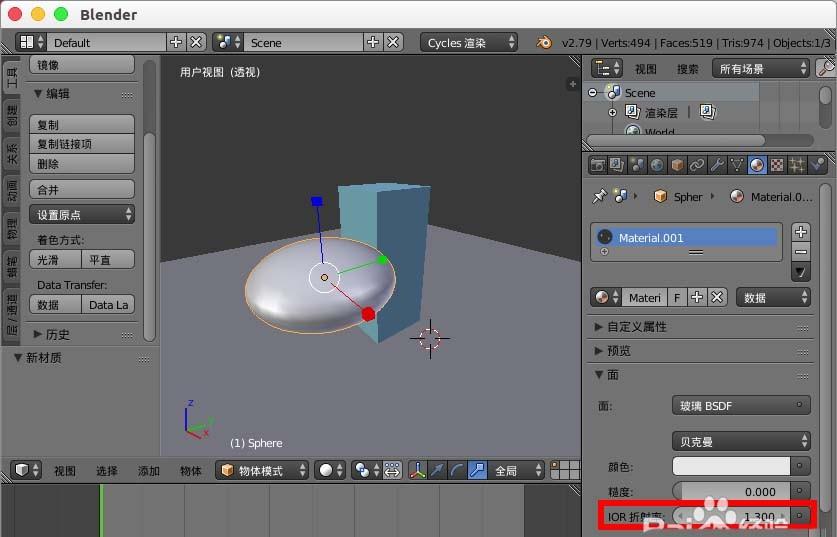Click the Blender logo icon in header

pyautogui.click(x=544, y=42)
